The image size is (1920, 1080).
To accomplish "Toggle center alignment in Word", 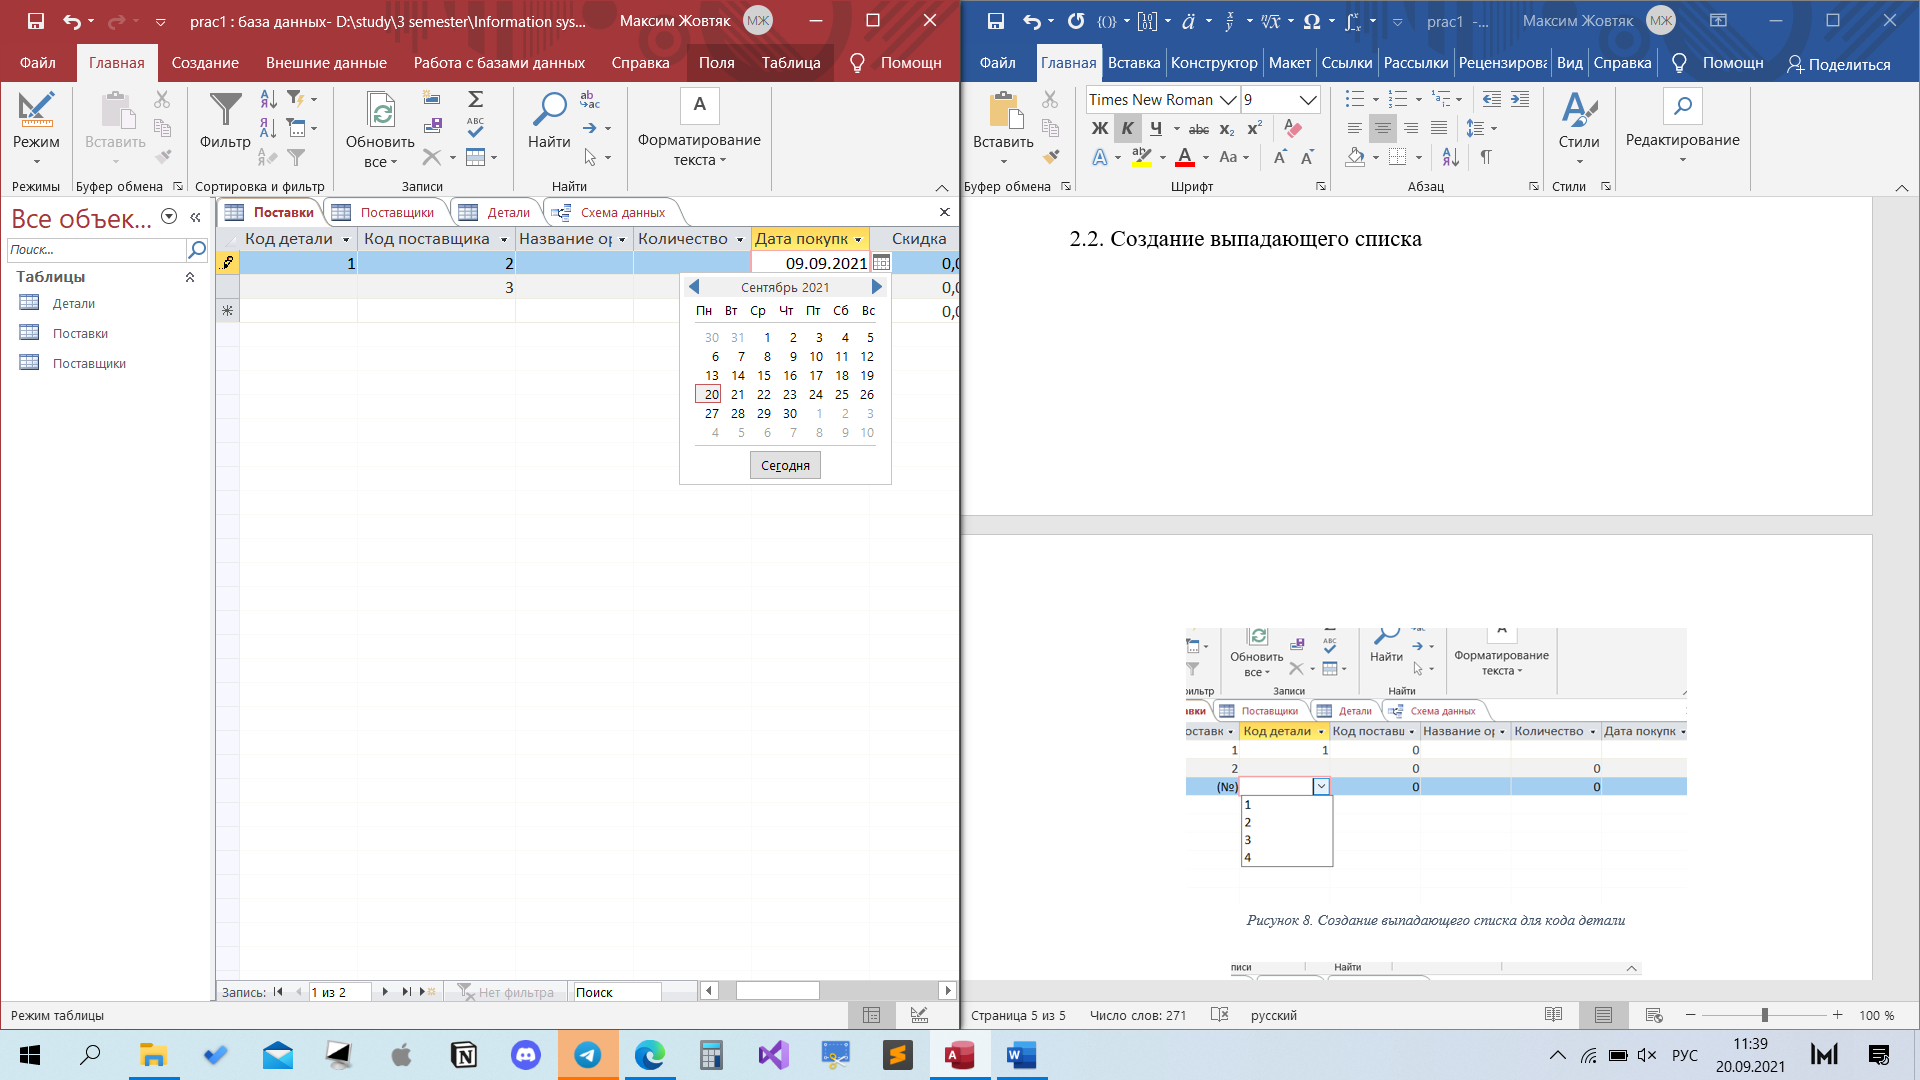I will click(x=1382, y=128).
